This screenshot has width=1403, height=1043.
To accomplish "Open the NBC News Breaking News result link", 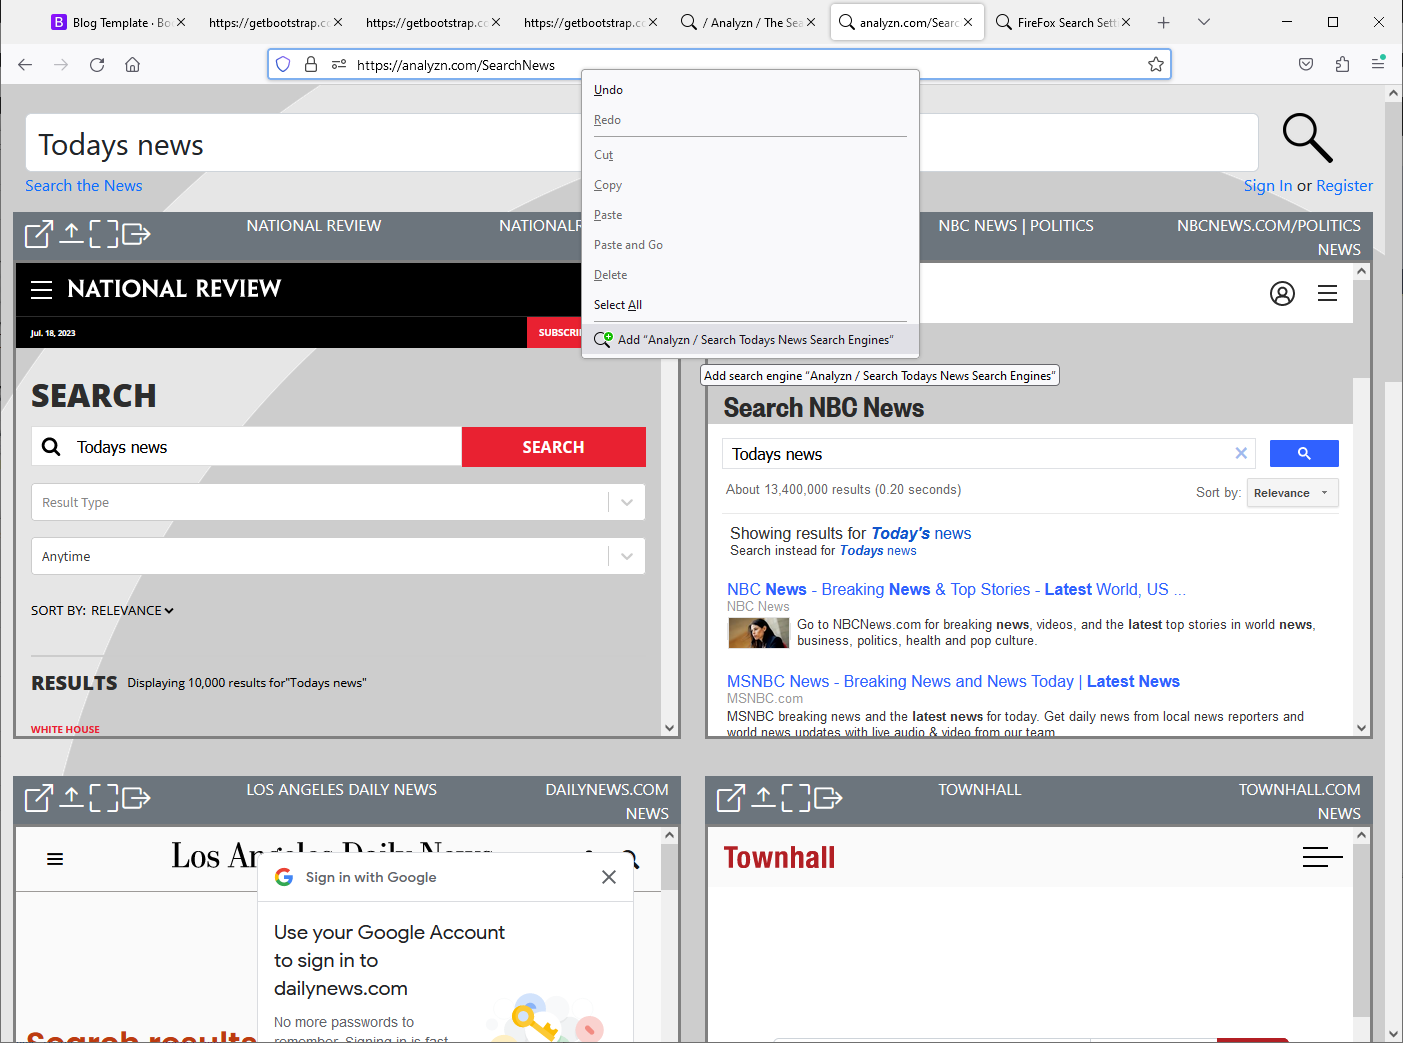I will pos(956,590).
